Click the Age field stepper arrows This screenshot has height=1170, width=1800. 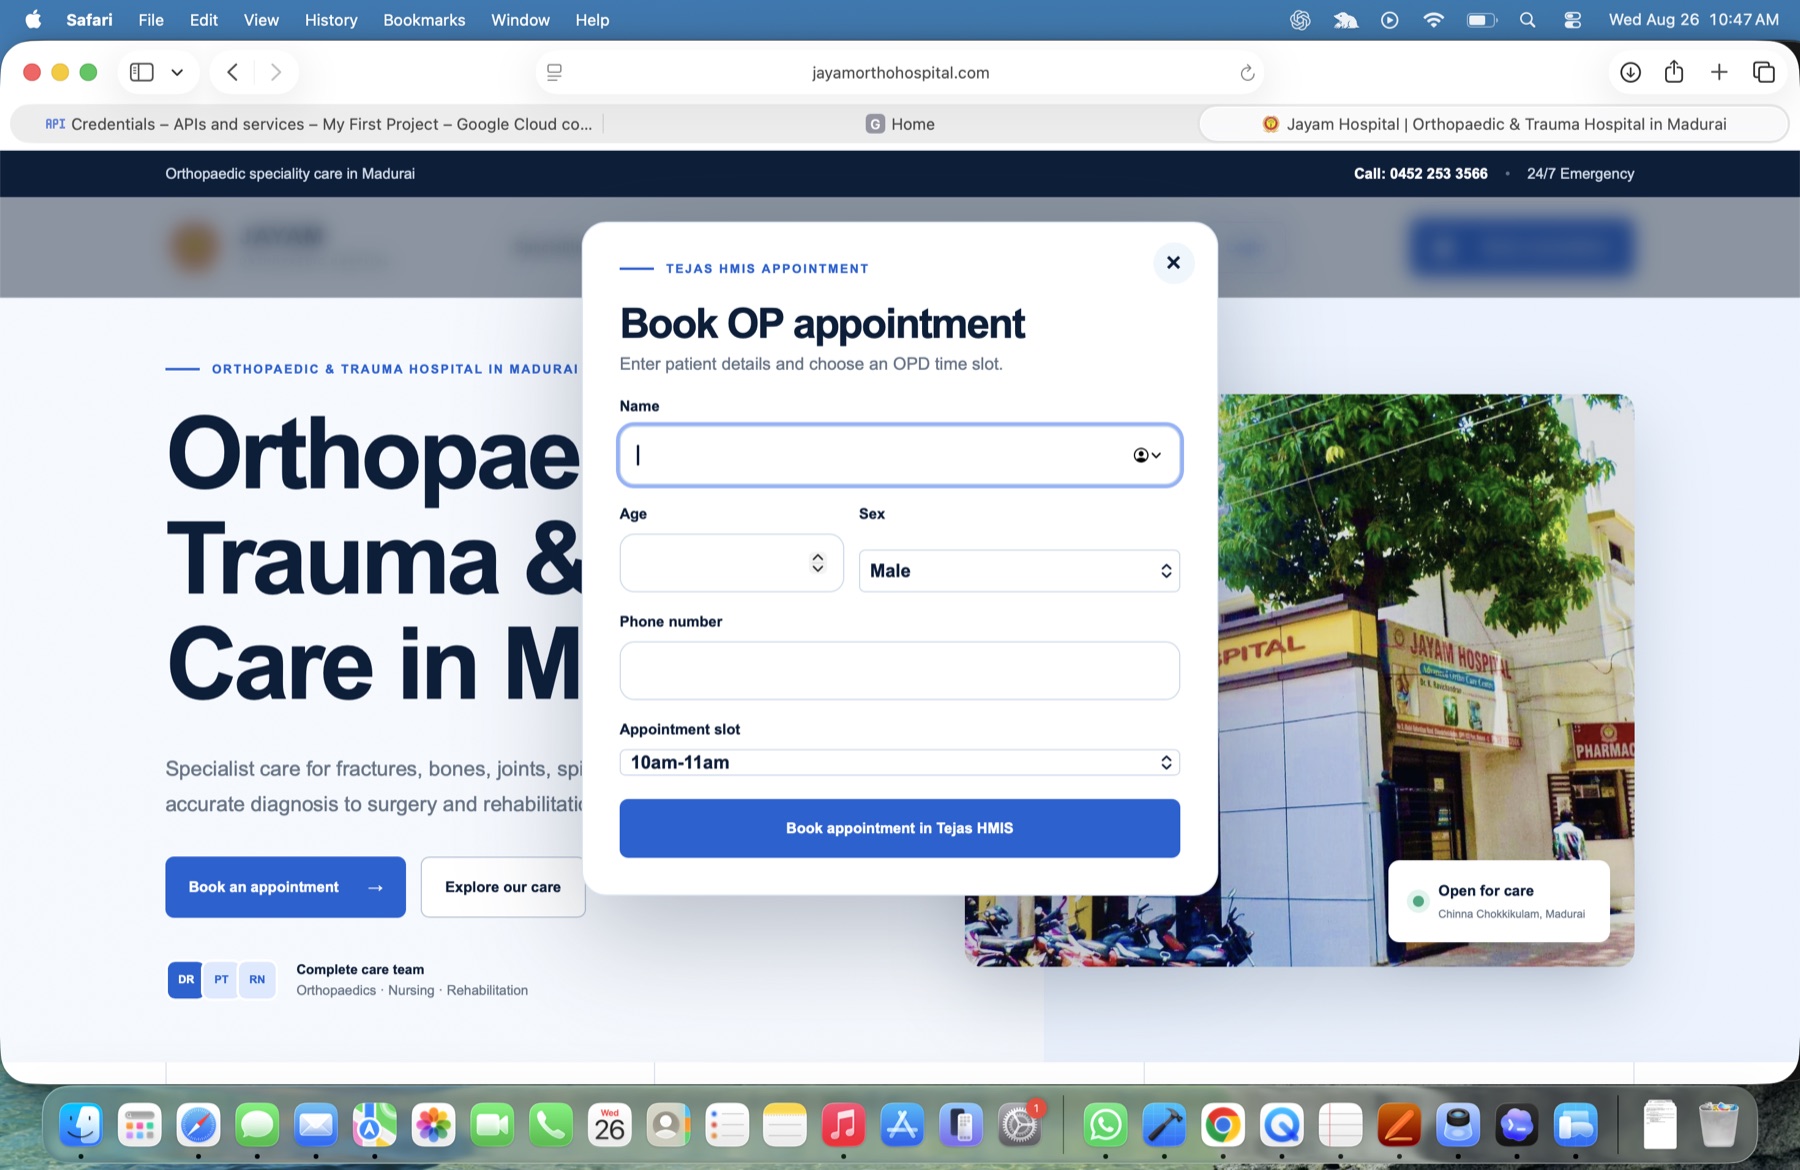click(818, 563)
